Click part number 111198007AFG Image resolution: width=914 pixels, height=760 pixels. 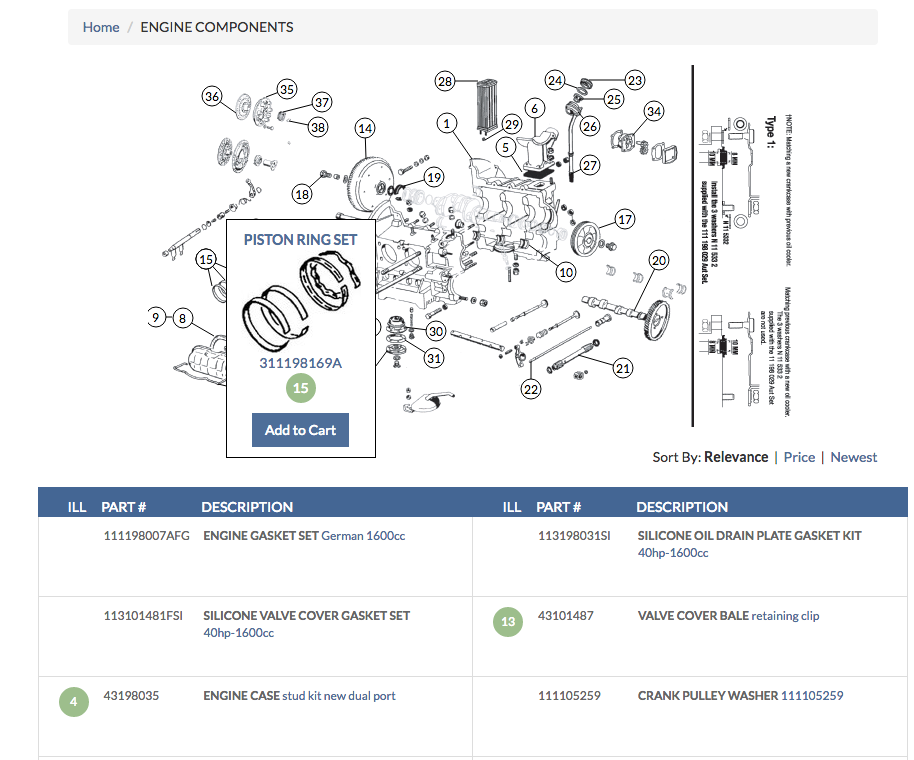pyautogui.click(x=146, y=536)
